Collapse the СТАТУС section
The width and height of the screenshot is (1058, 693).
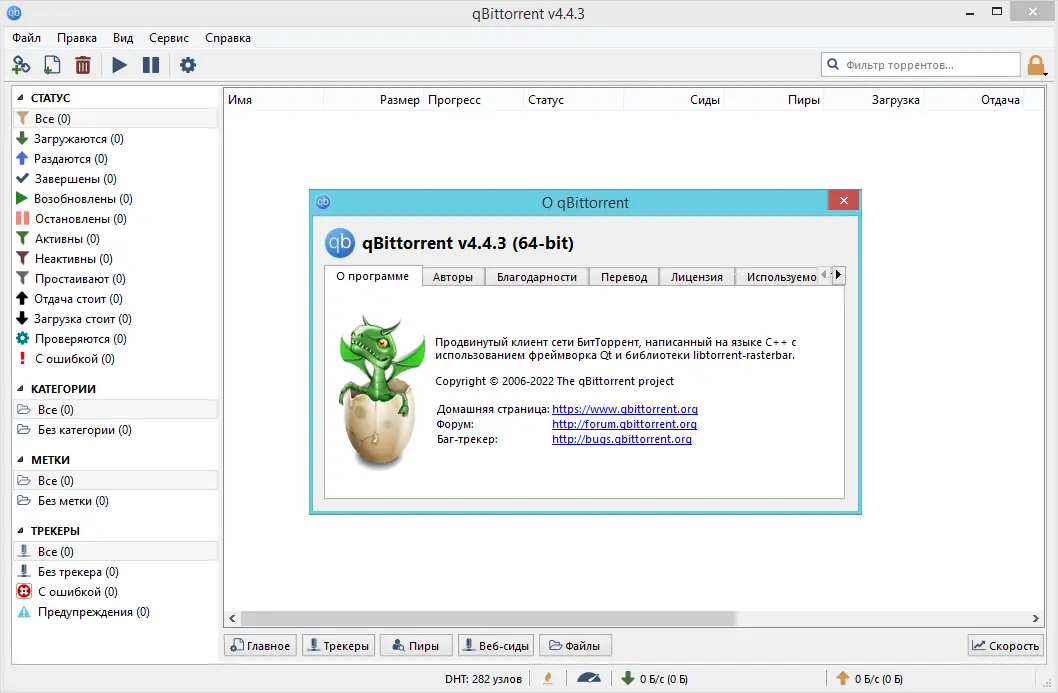point(20,98)
